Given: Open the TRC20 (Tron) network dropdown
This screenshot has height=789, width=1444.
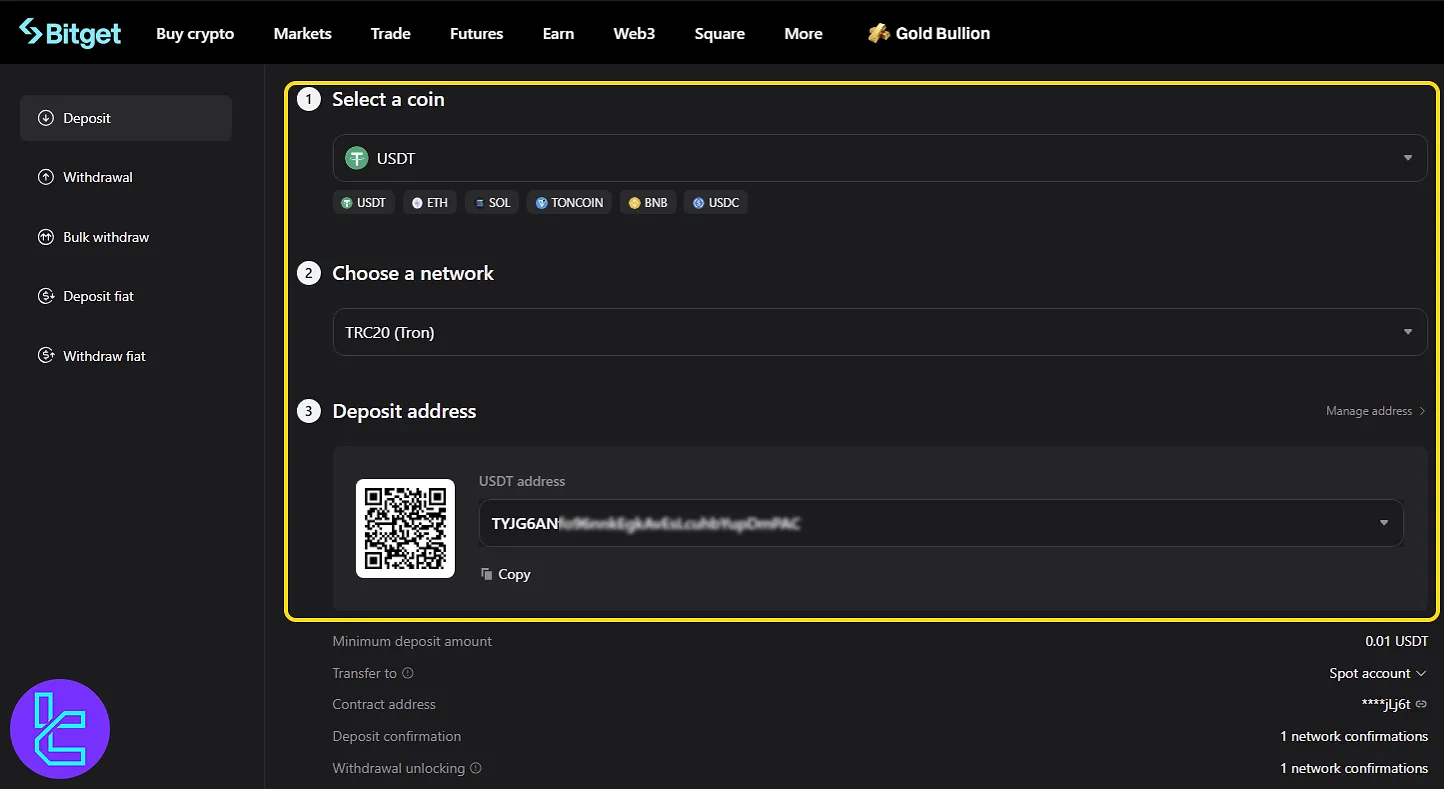Looking at the screenshot, I should point(879,332).
